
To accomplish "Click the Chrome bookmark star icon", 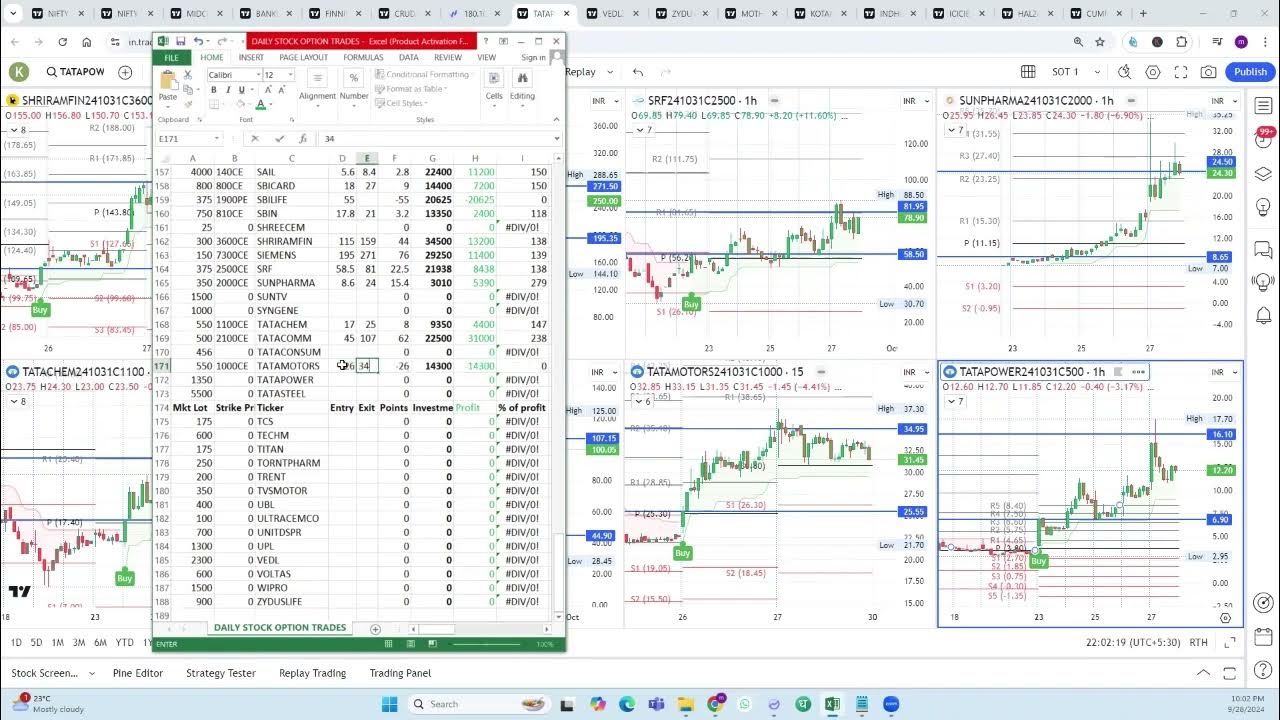I will [1100, 42].
